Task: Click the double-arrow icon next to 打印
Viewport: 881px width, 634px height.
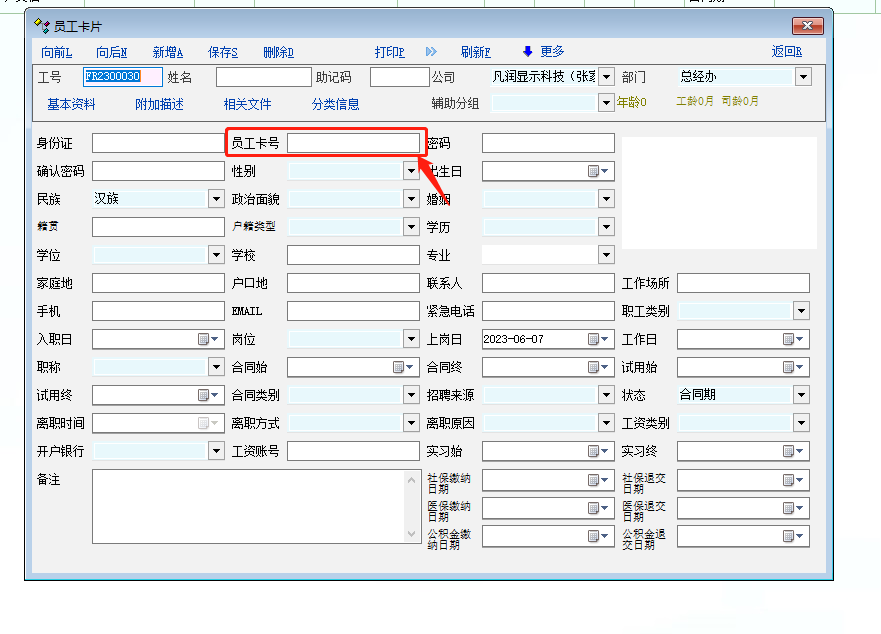Action: coord(431,52)
